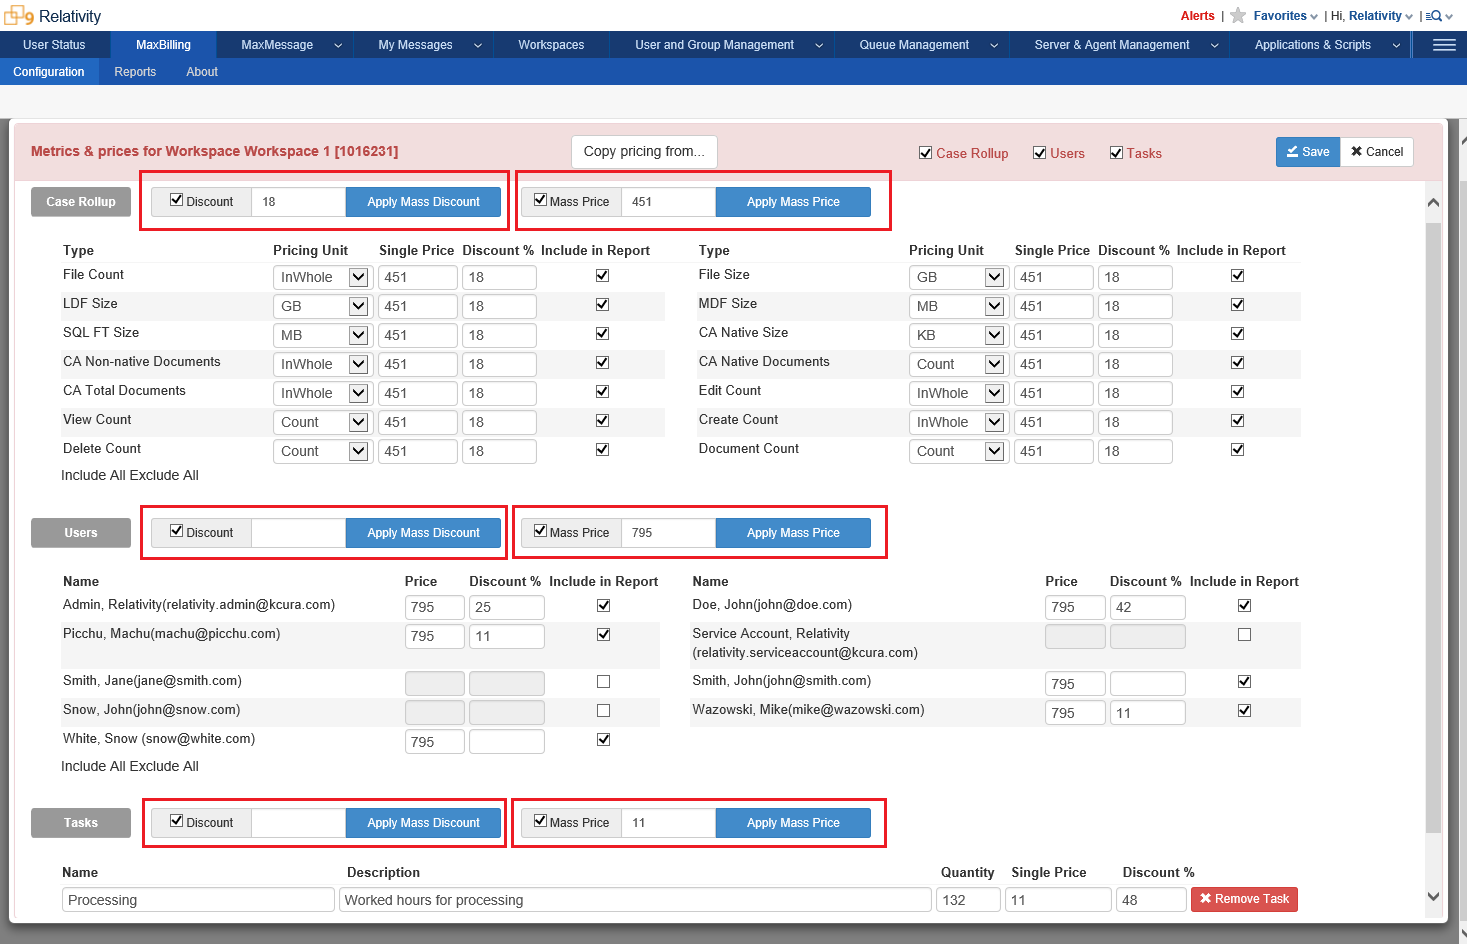Click the Relativity logo icon
The width and height of the screenshot is (1467, 944).
[19, 16]
